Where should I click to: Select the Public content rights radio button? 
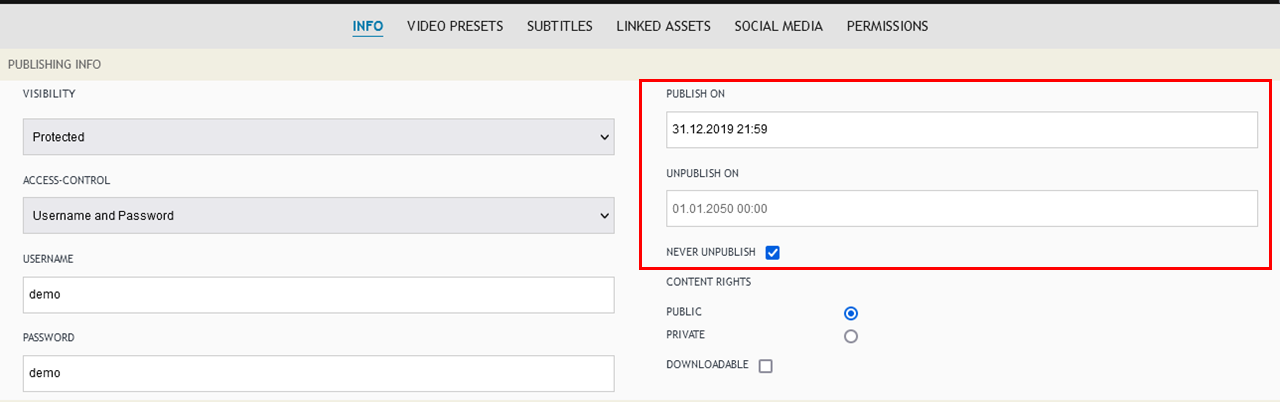click(x=851, y=313)
